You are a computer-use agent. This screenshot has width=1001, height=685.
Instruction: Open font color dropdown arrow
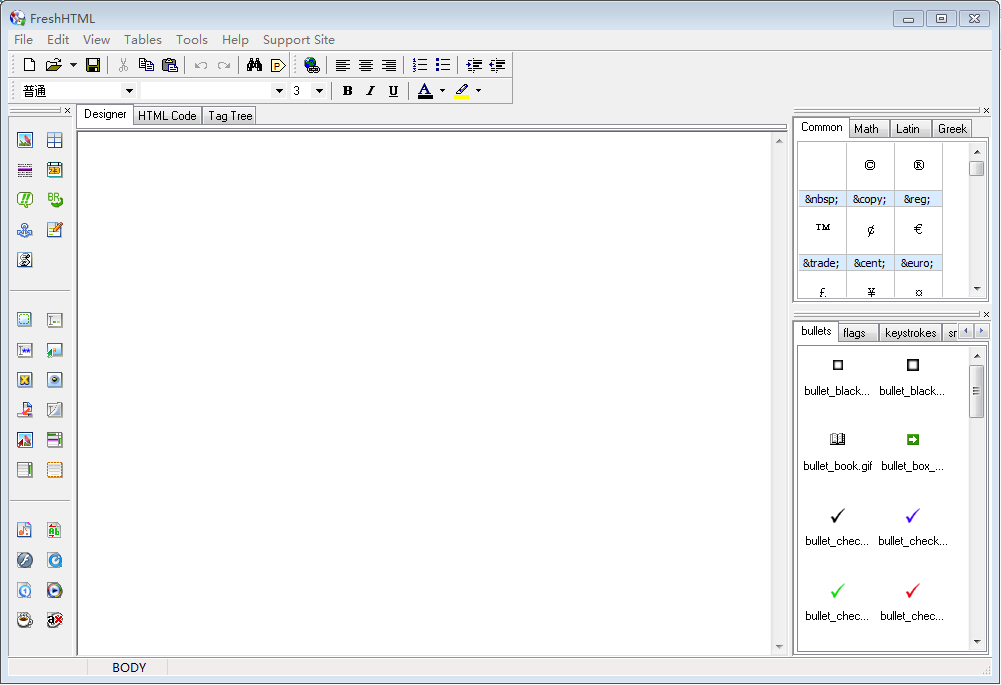[442, 91]
